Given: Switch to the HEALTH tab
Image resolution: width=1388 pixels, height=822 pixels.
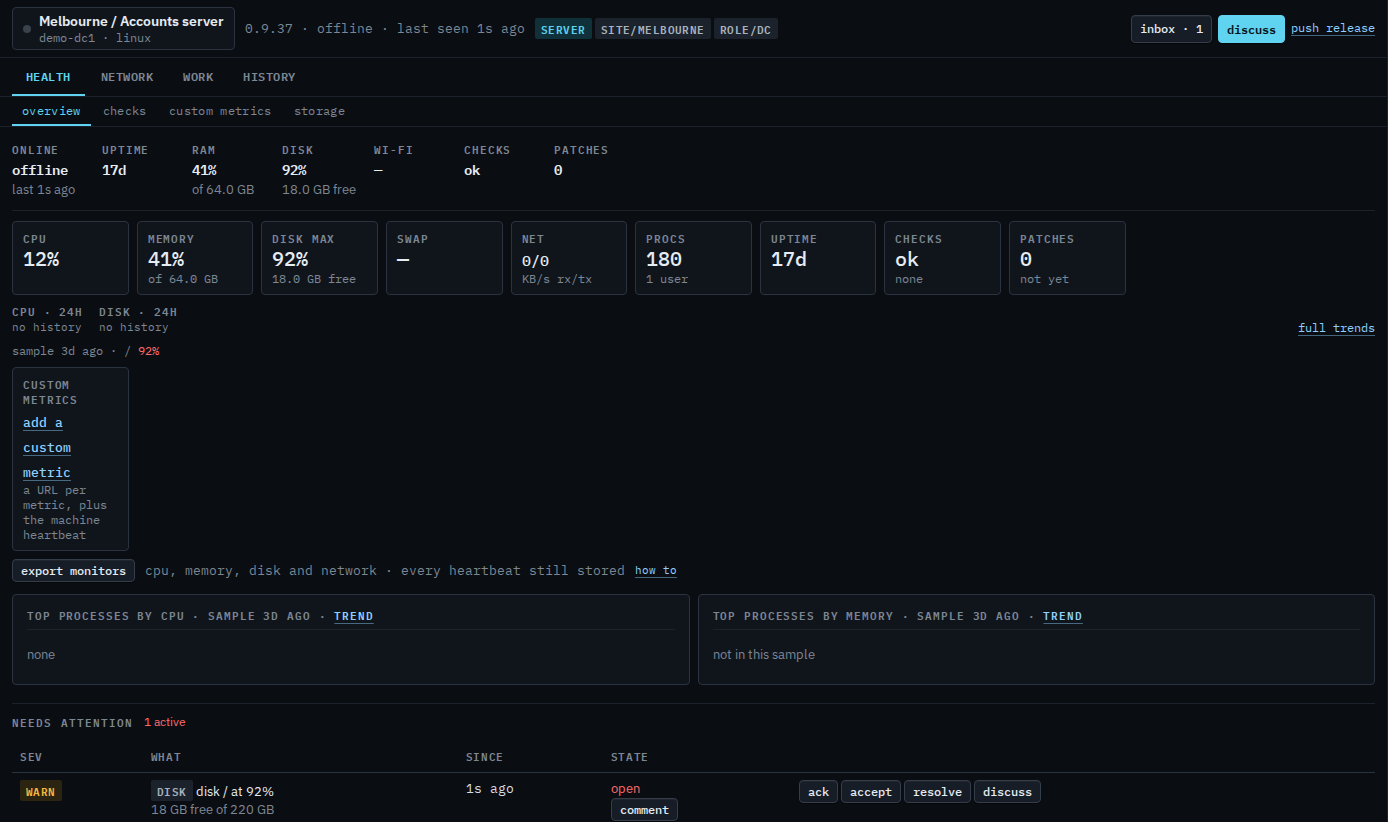Looking at the screenshot, I should pos(48,77).
